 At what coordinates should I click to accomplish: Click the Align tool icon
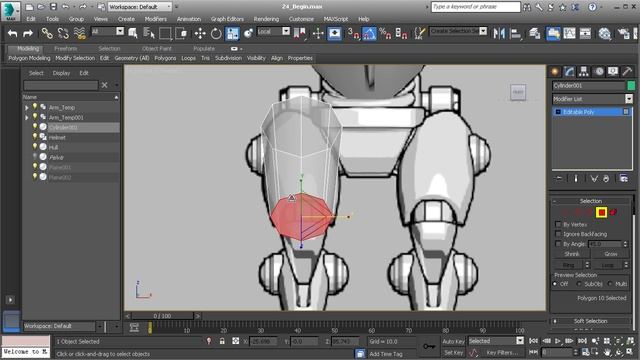[x=516, y=33]
